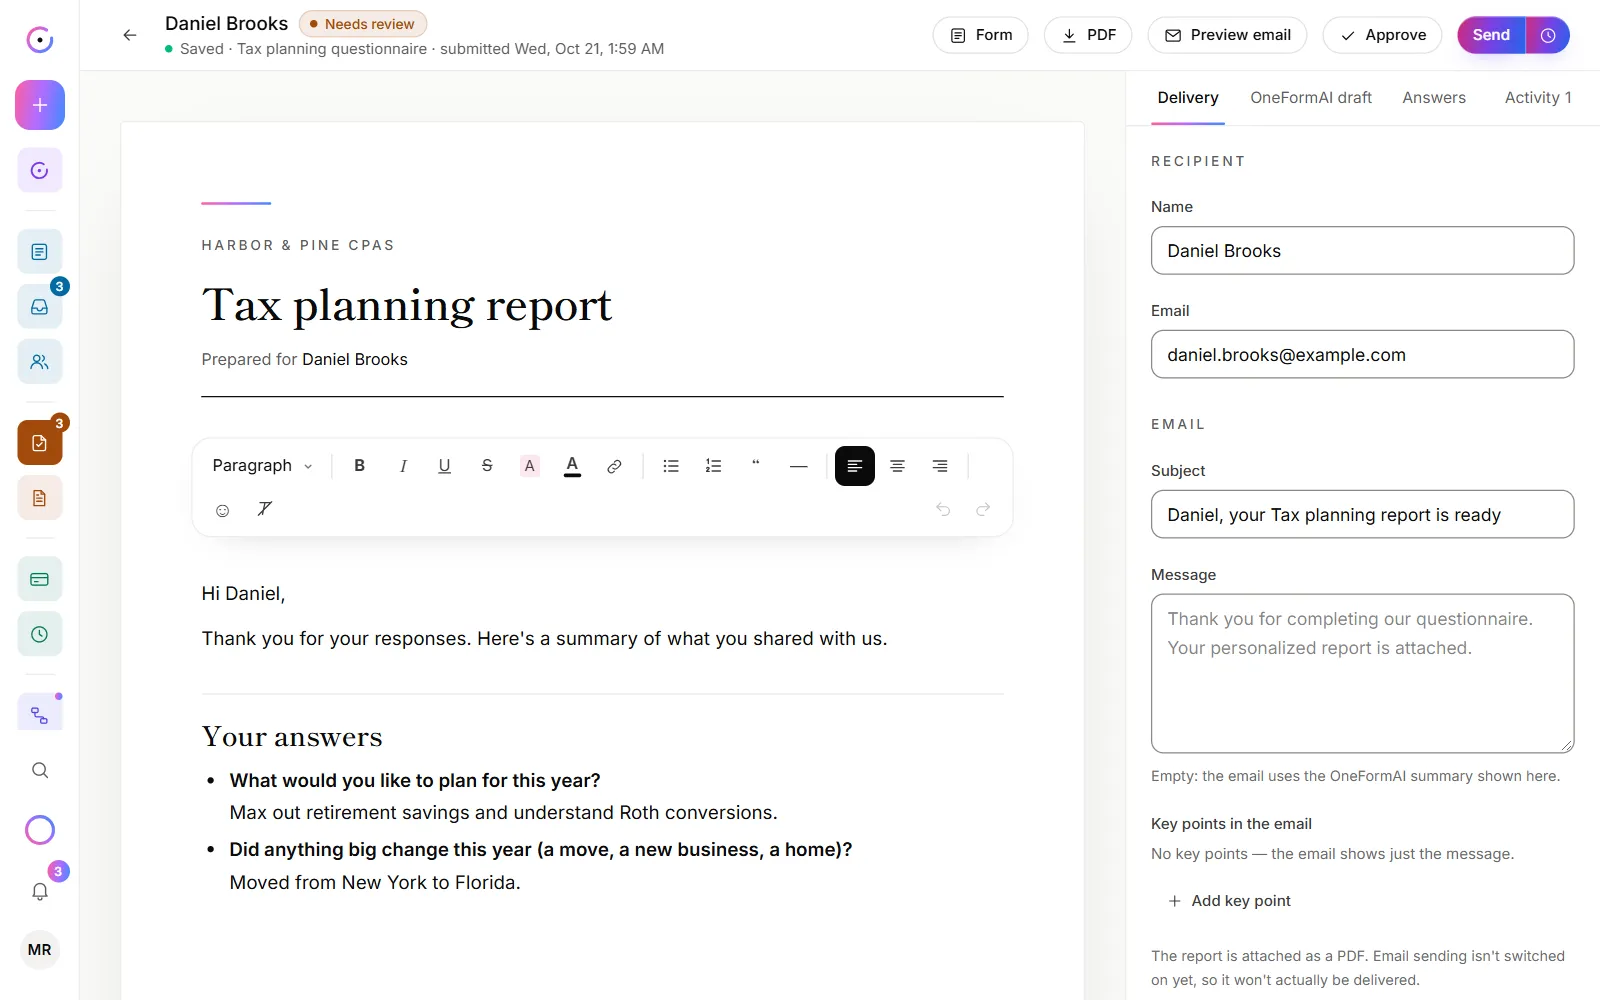1600x1000 pixels.
Task: Toggle strikethrough formatting
Action: point(487,466)
